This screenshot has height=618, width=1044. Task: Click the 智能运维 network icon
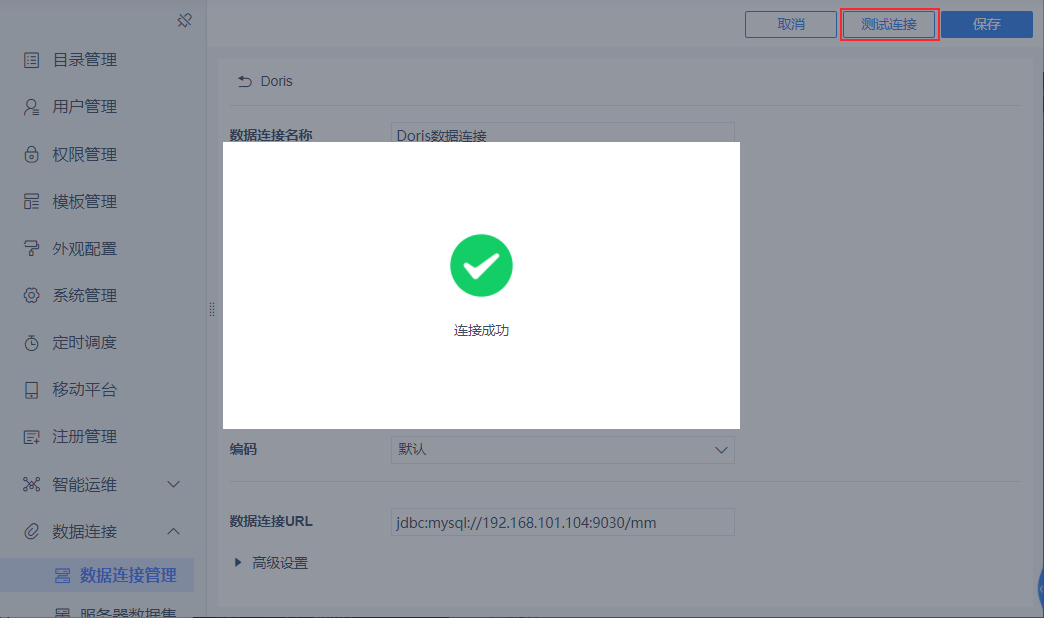point(31,484)
